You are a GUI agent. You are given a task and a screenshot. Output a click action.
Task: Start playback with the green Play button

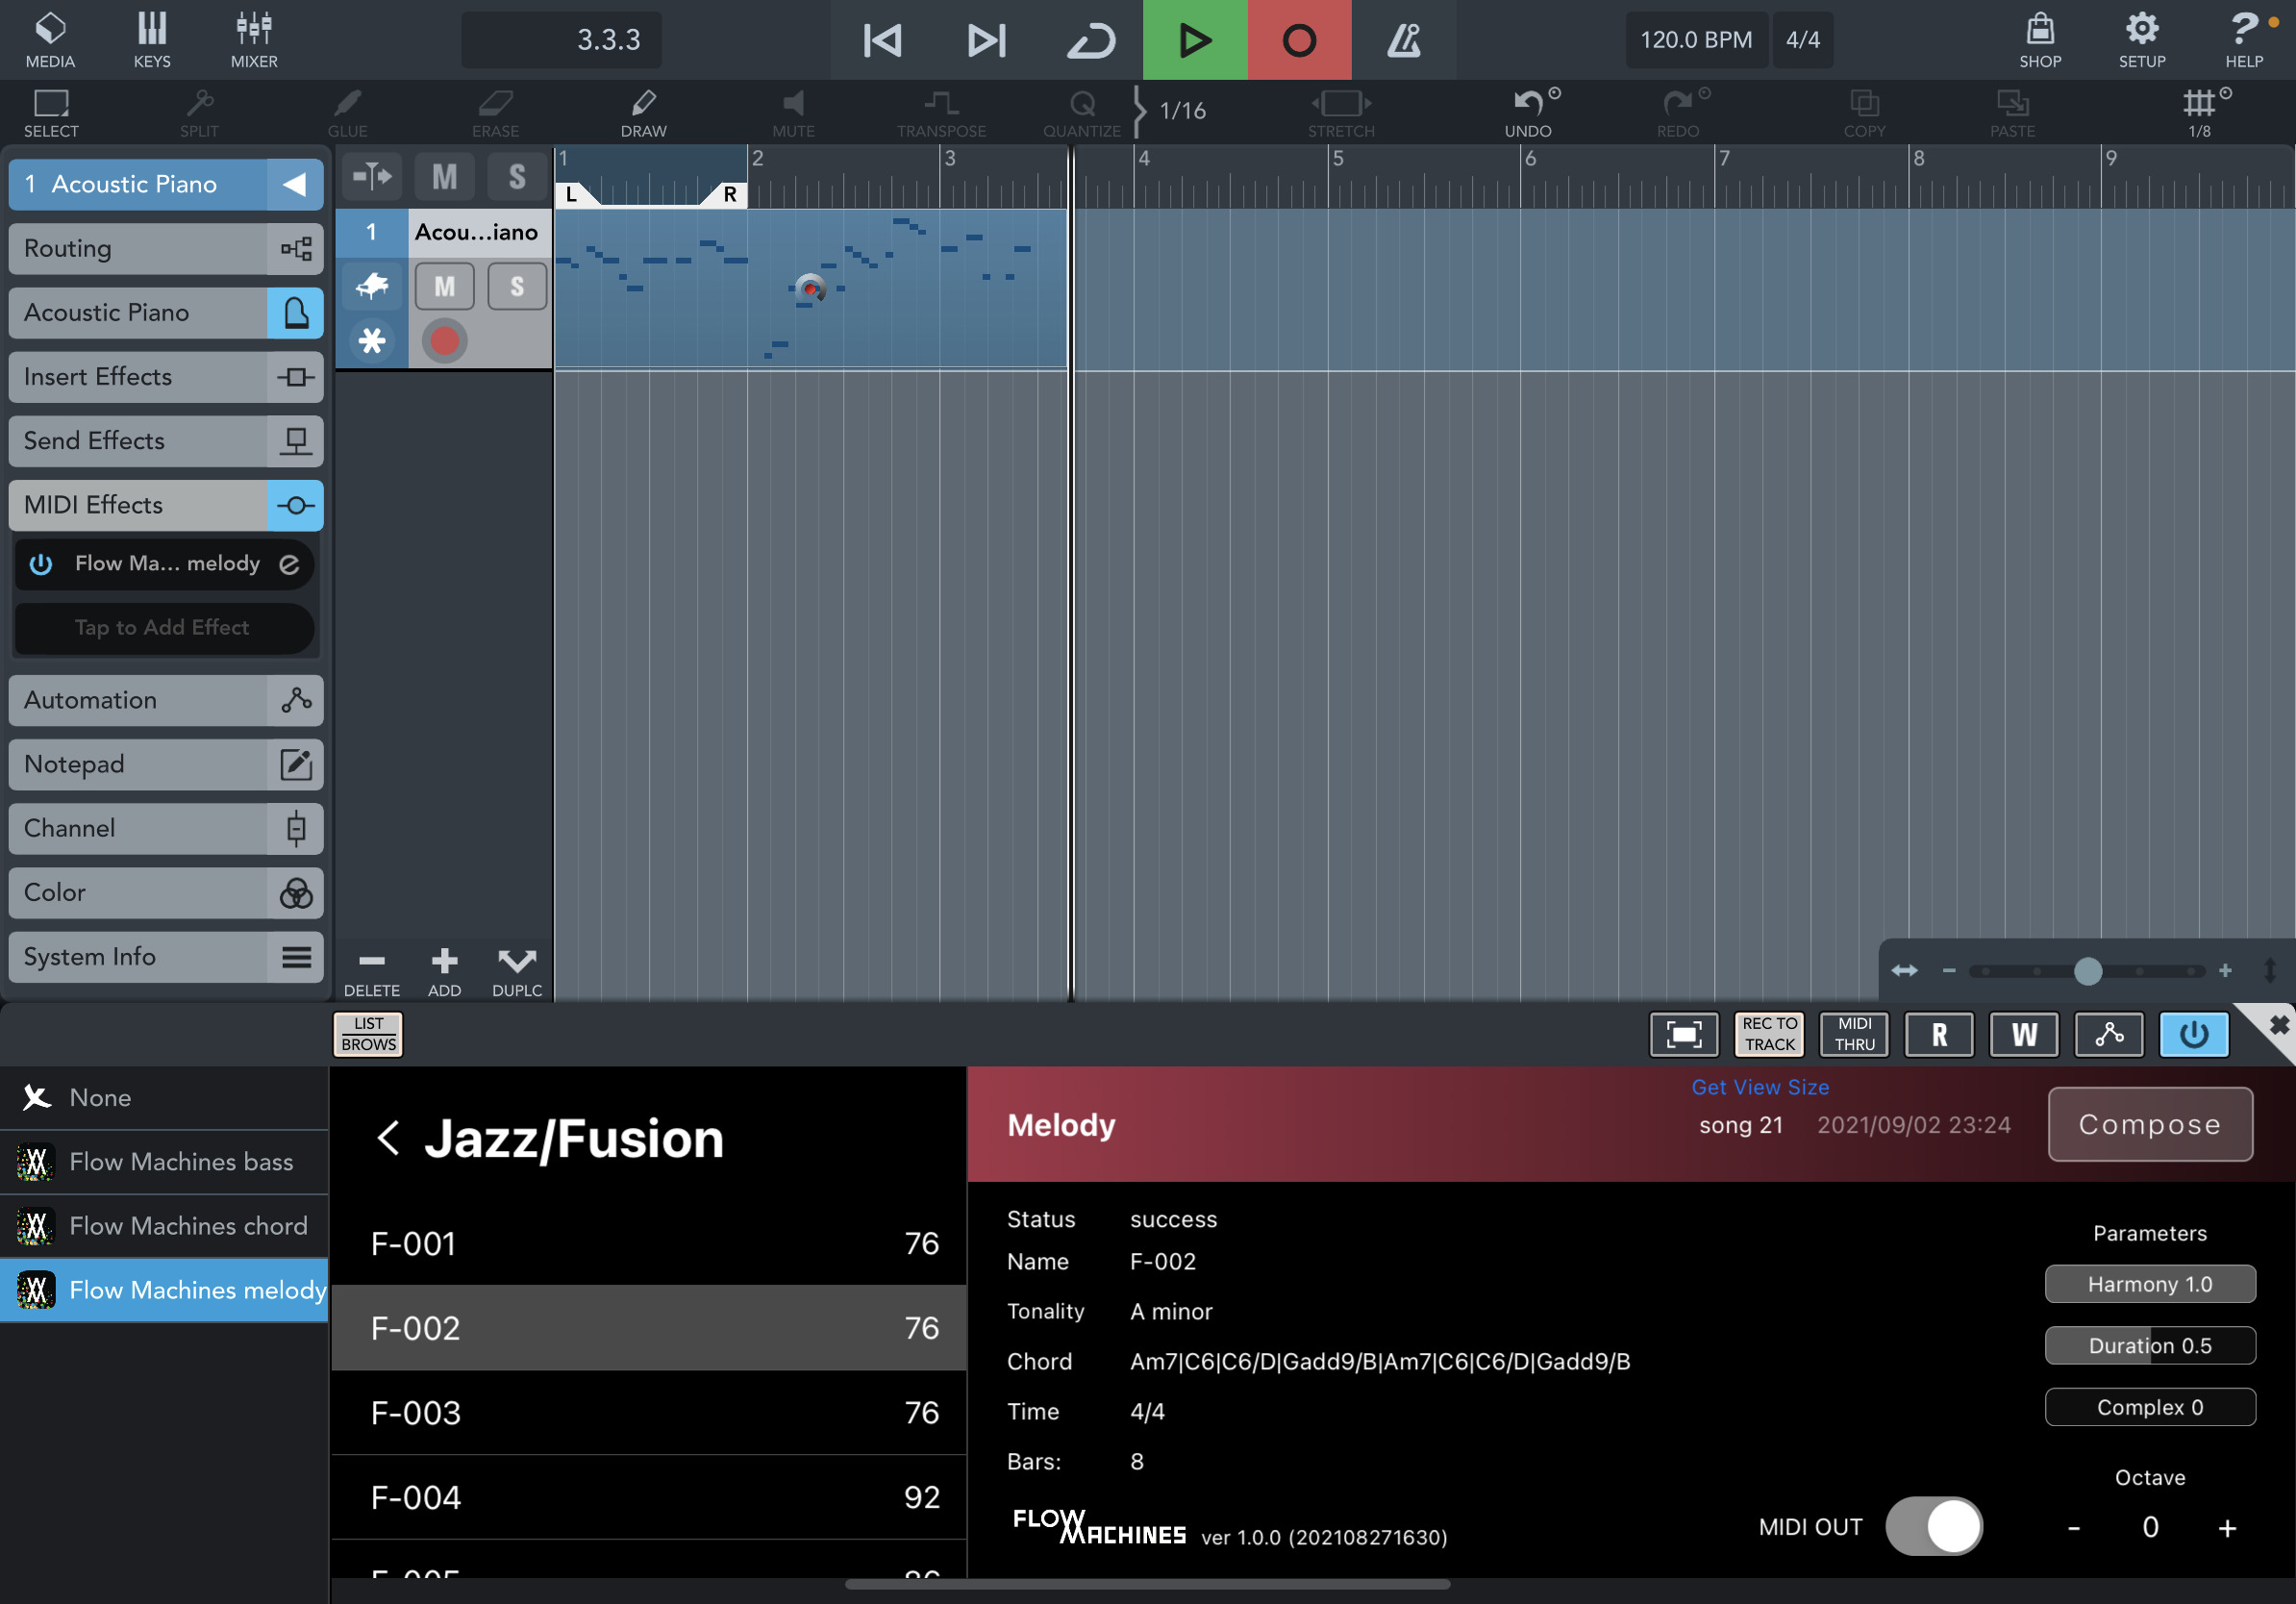pyautogui.click(x=1195, y=40)
